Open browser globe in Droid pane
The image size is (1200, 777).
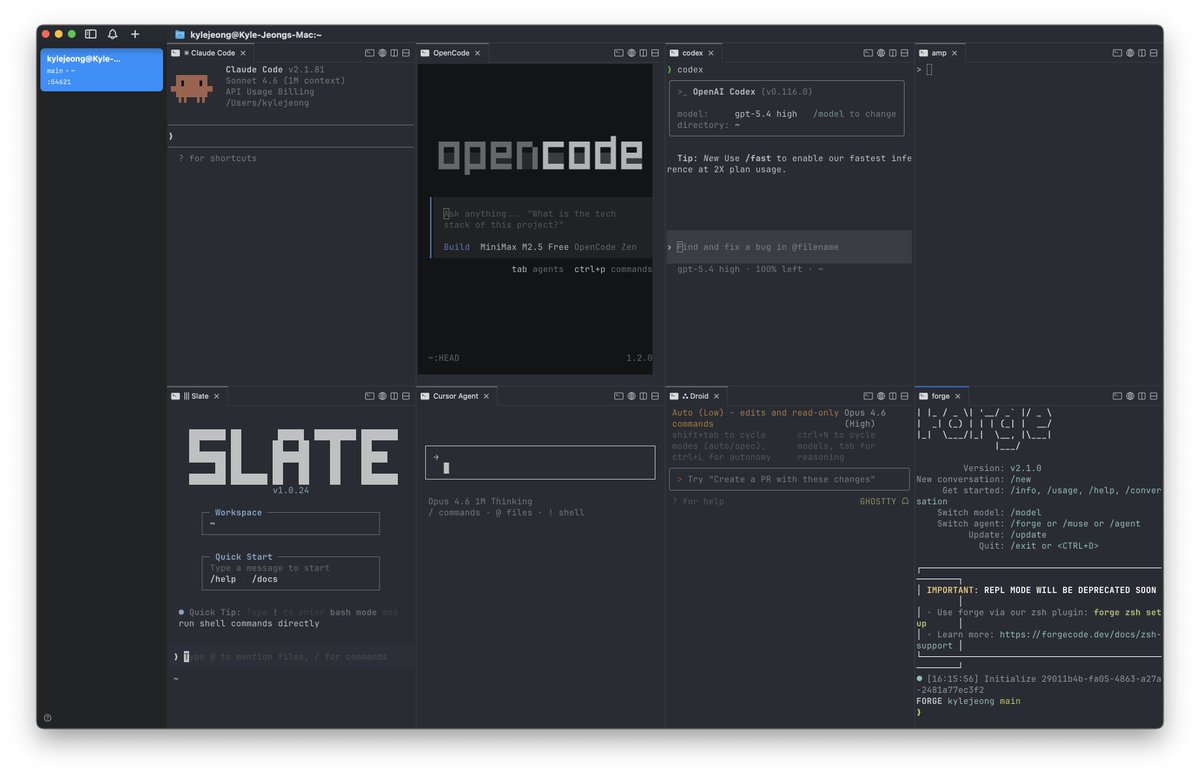point(880,396)
